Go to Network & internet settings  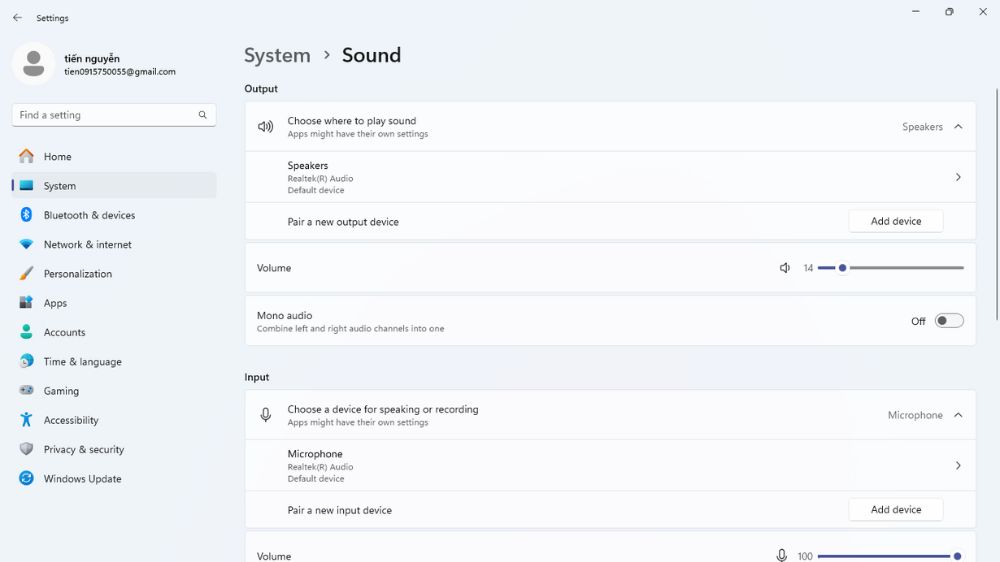(x=114, y=244)
